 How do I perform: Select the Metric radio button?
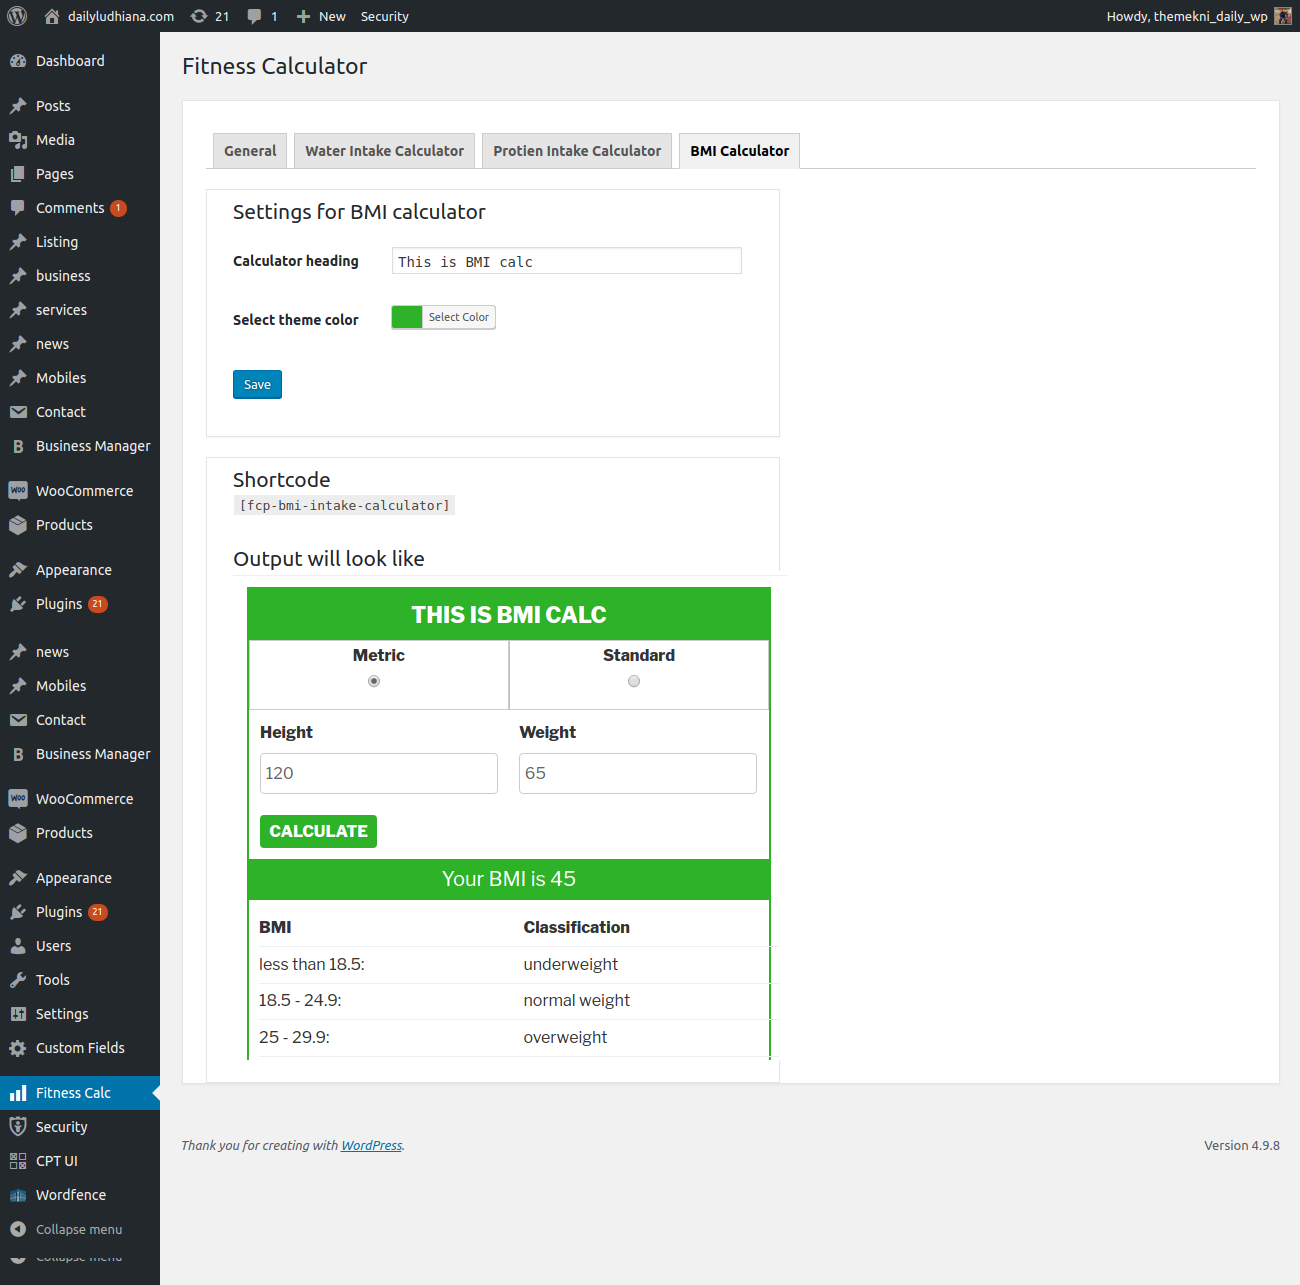point(374,681)
